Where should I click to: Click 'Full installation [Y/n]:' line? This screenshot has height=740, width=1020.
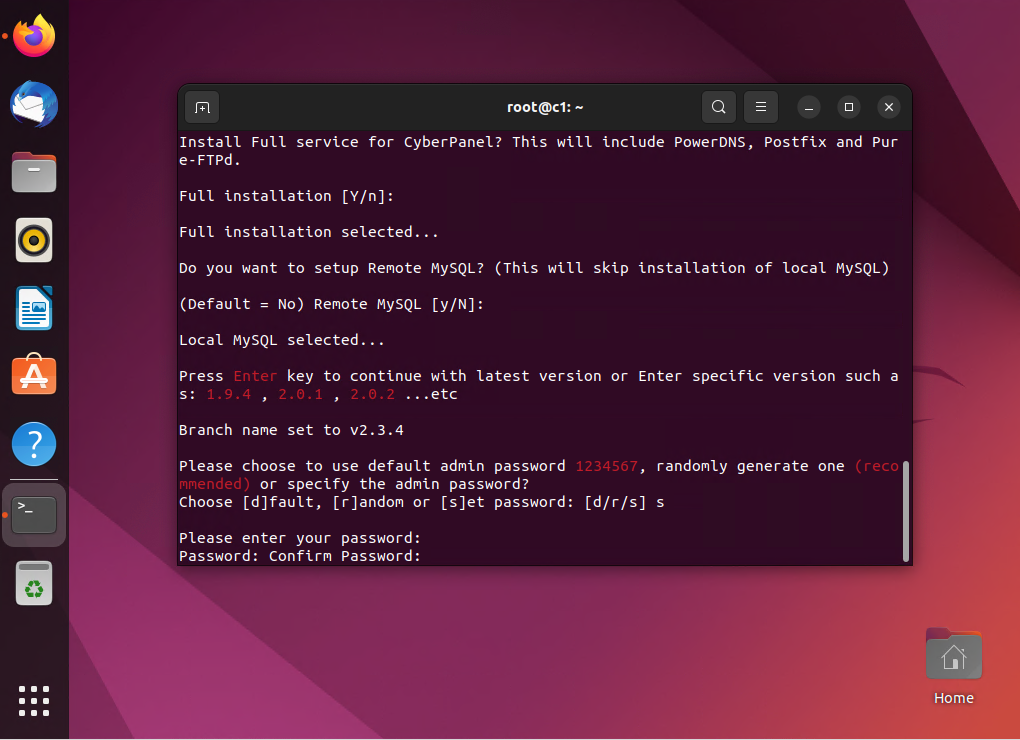pyautogui.click(x=287, y=196)
